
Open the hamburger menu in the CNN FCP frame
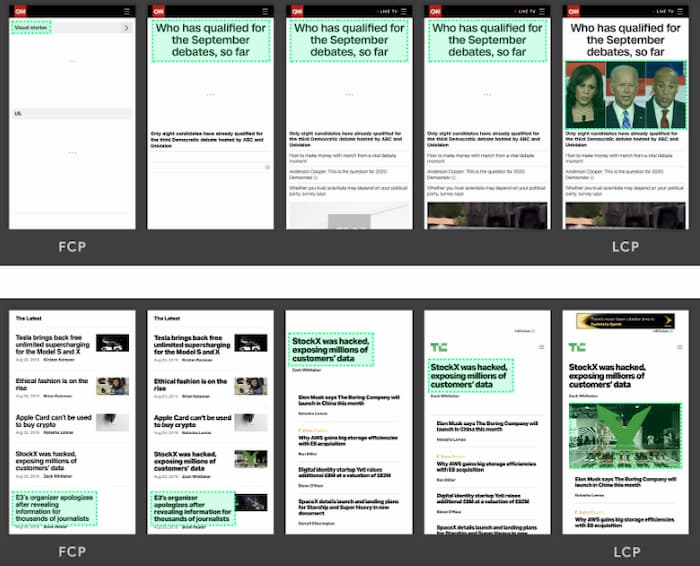coord(127,11)
